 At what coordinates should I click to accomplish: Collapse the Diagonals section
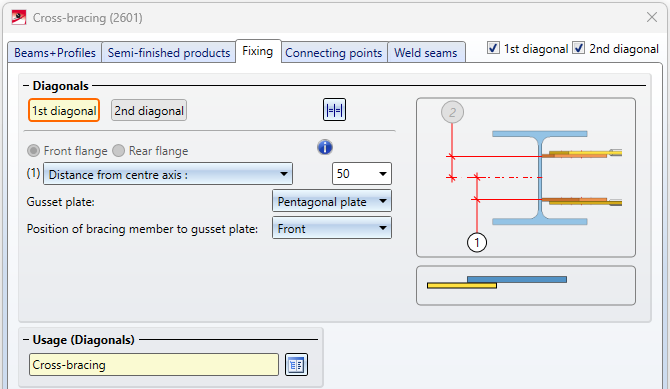[26, 86]
